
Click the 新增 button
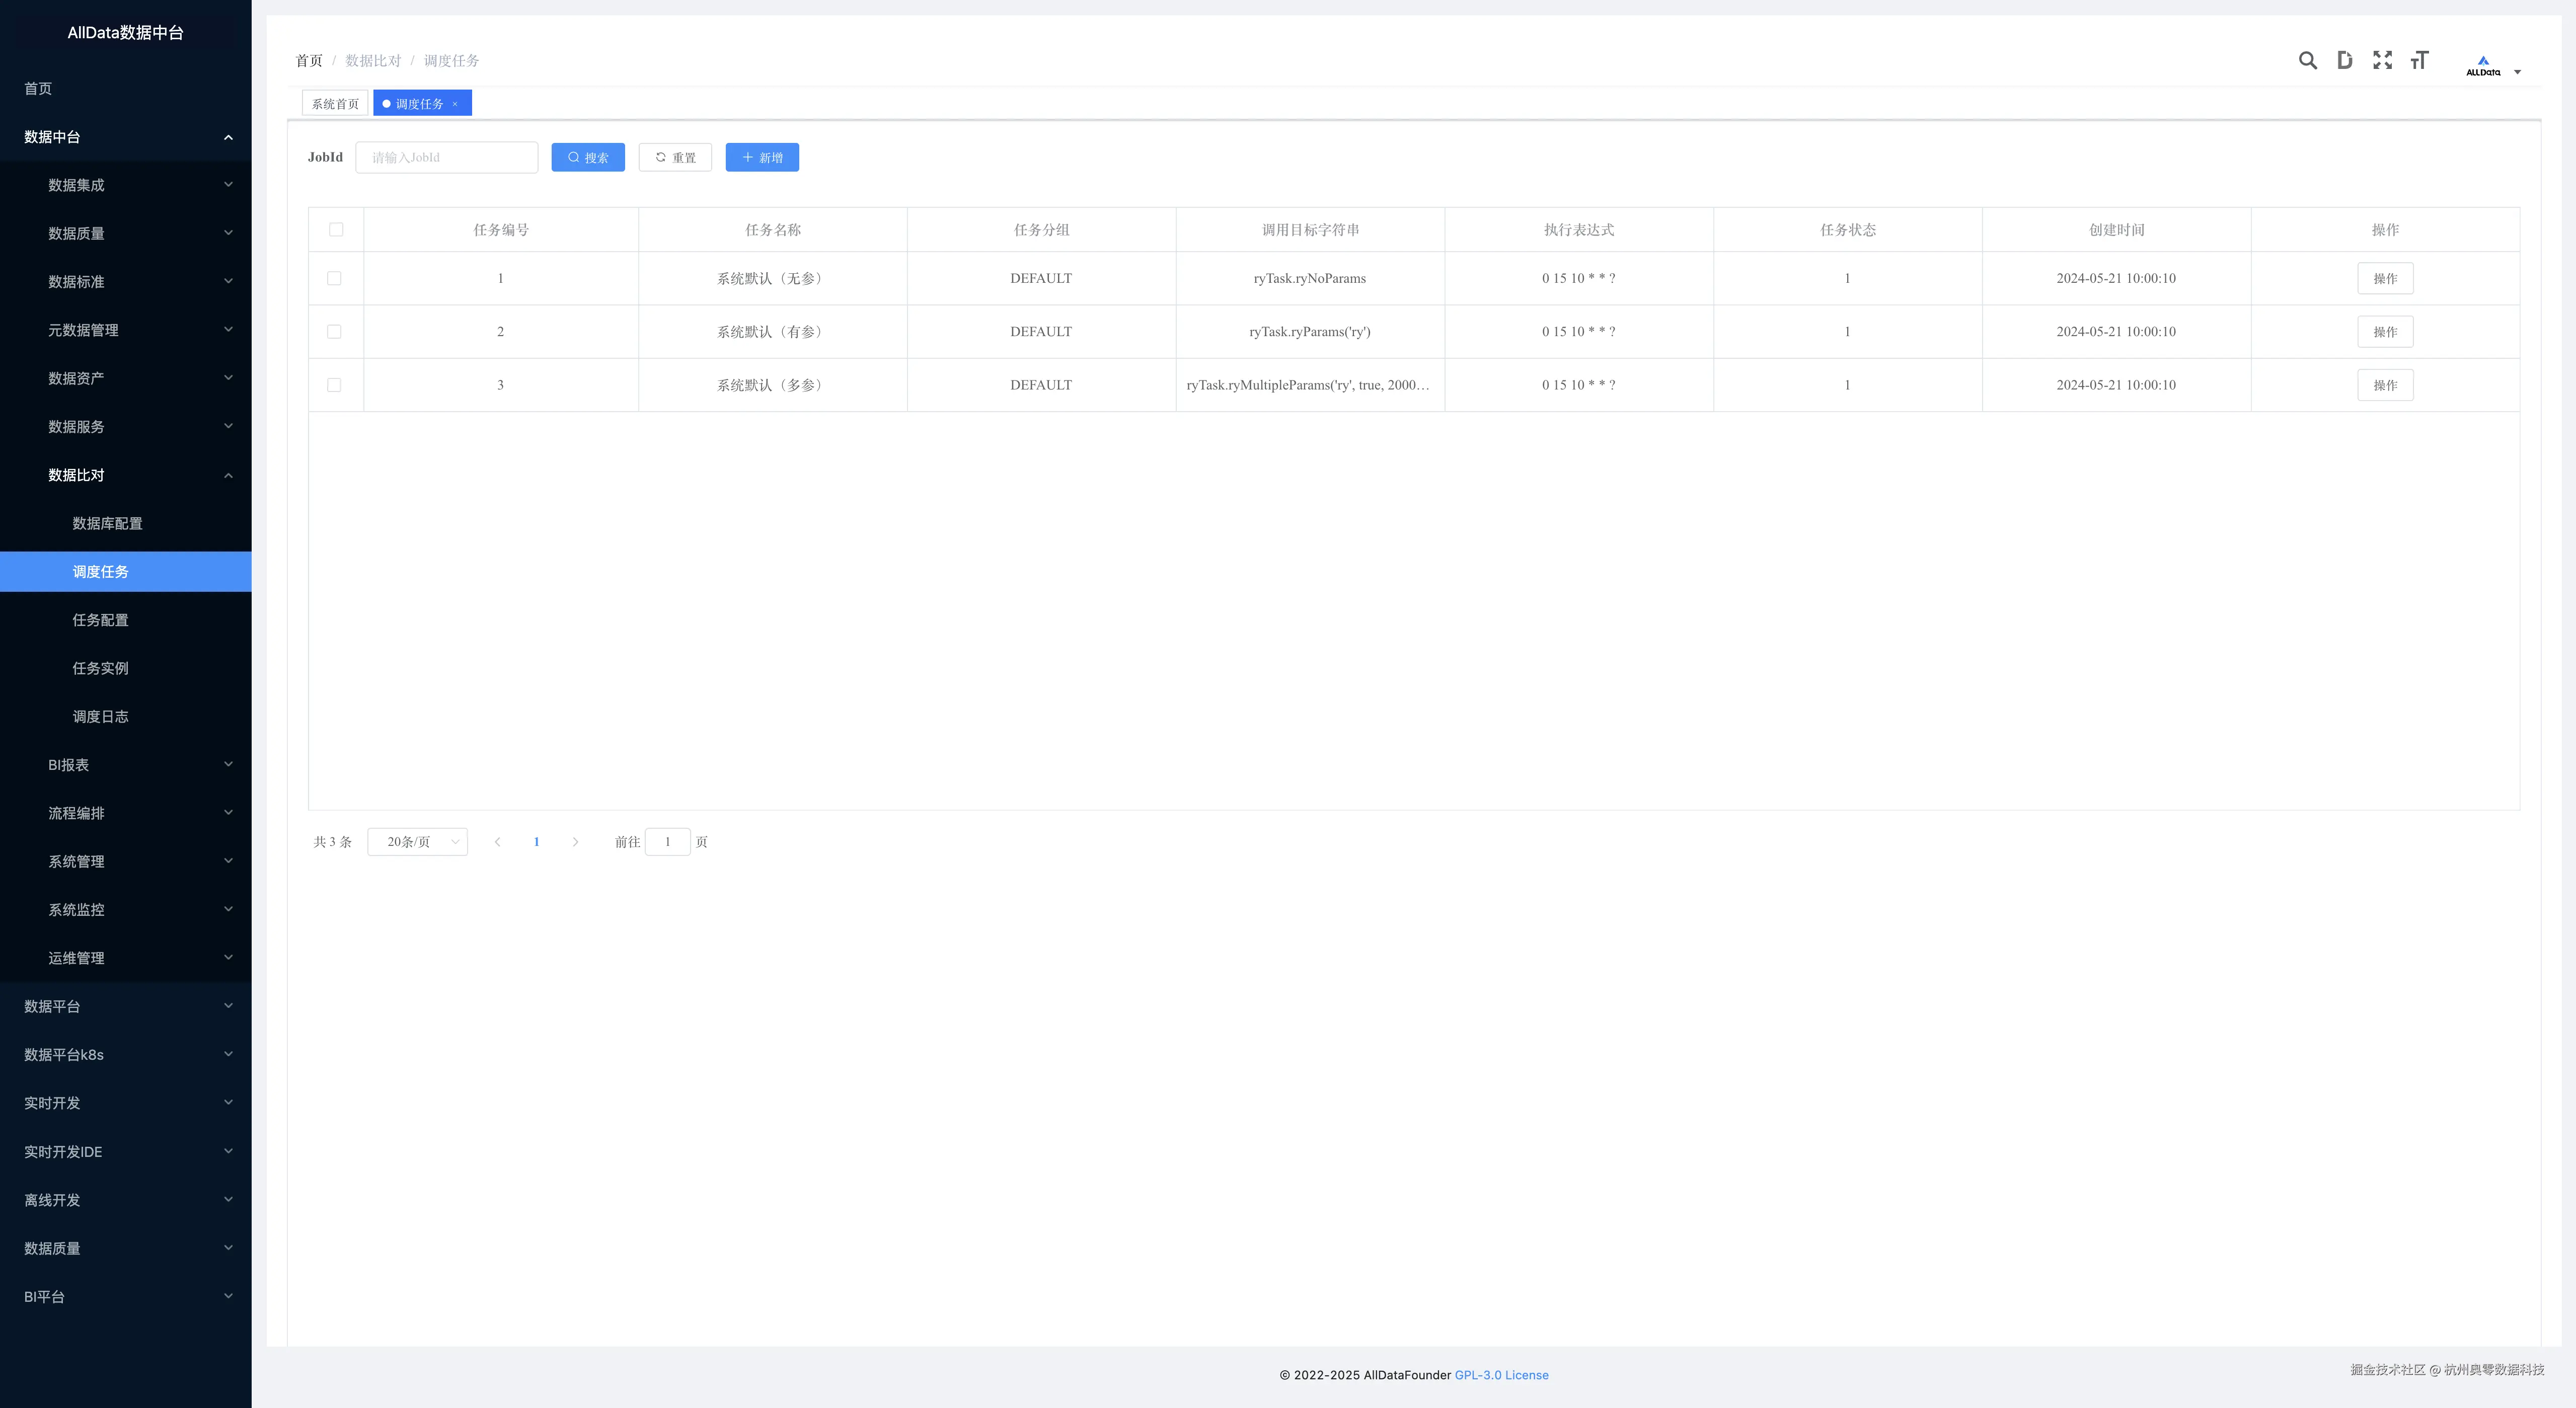click(x=762, y=157)
